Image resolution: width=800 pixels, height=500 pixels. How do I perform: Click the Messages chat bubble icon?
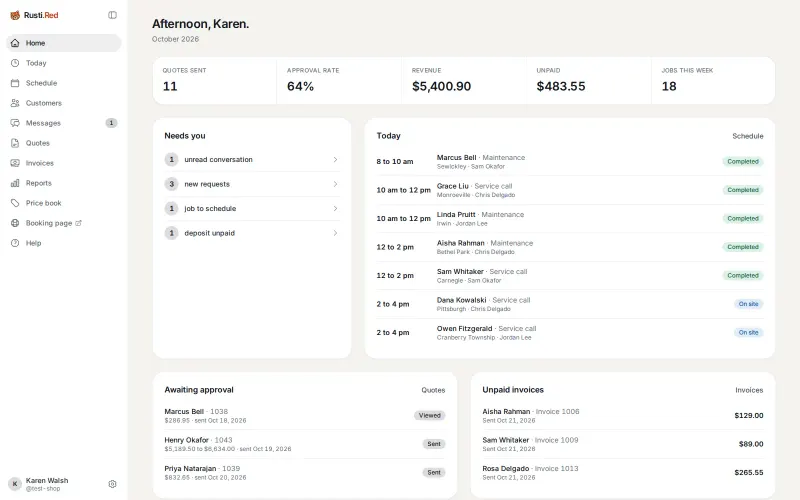15,123
